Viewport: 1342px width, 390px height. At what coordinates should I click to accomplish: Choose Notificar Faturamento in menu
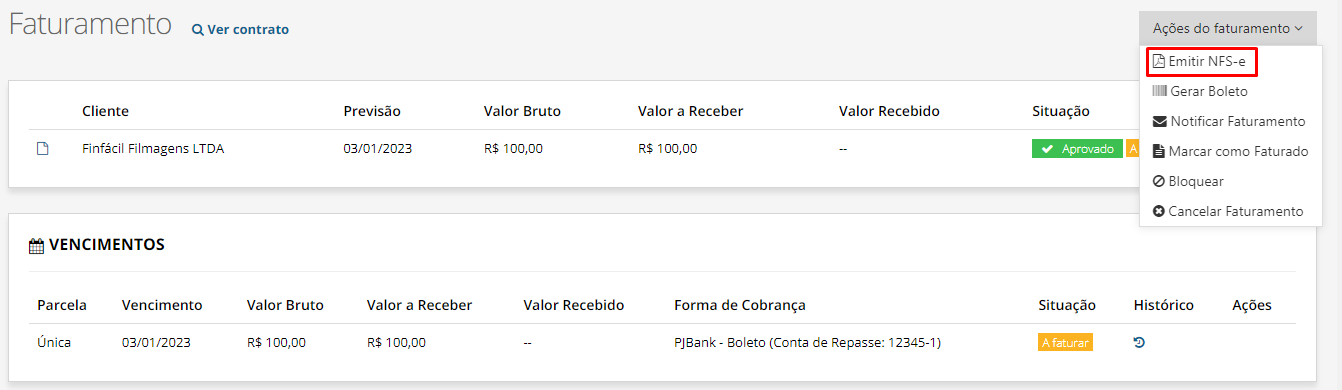(x=1231, y=121)
